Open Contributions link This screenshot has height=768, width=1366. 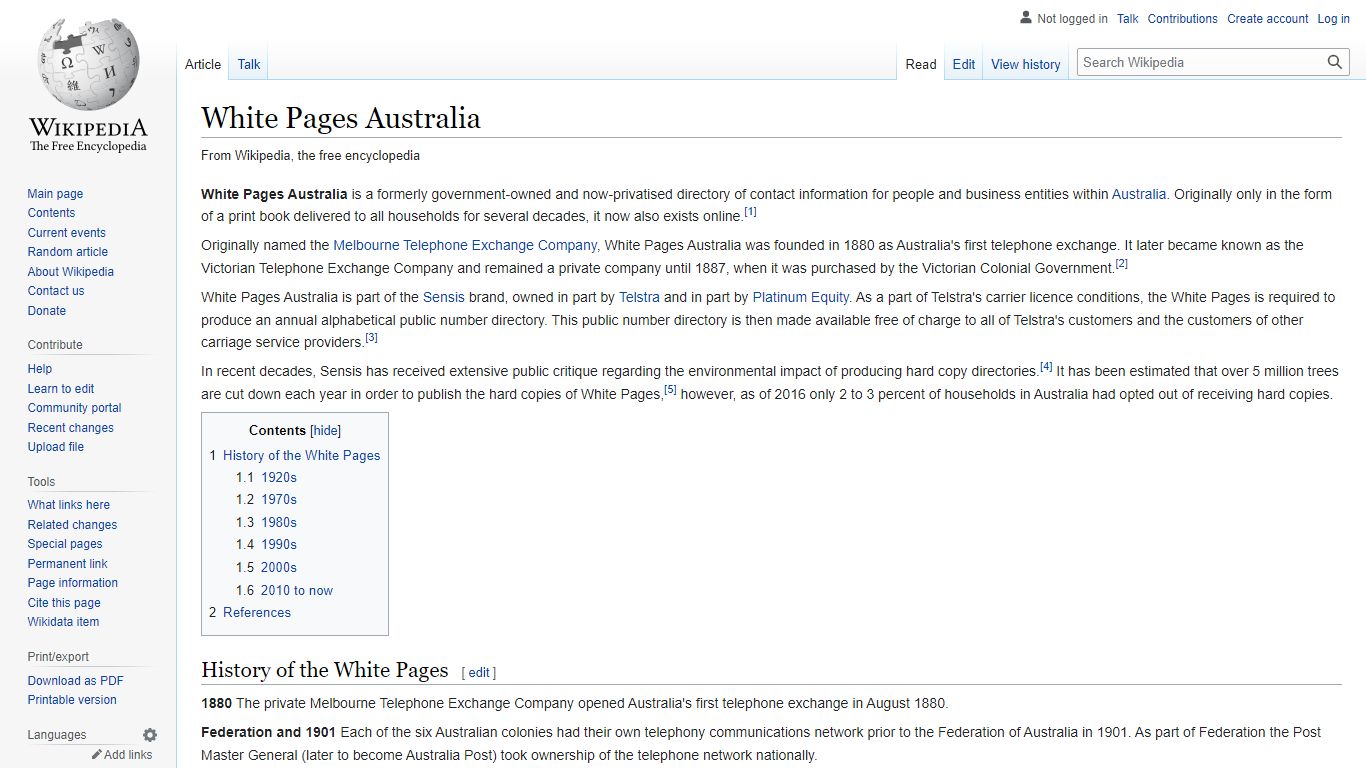[x=1183, y=19]
